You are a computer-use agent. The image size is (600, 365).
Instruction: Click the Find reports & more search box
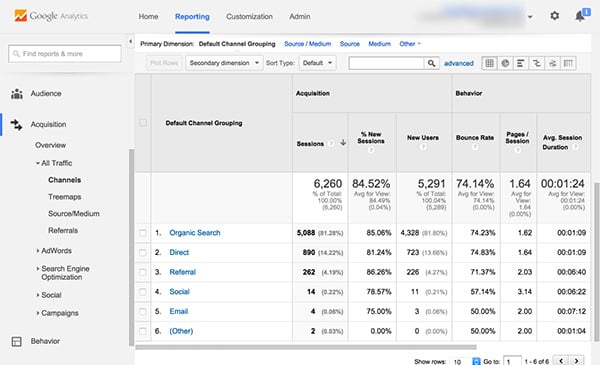(x=65, y=54)
